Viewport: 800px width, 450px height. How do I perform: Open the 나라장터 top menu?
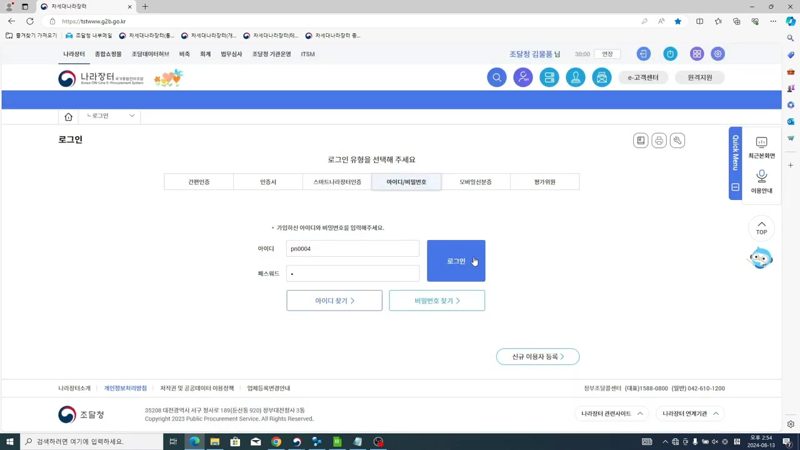tap(74, 54)
